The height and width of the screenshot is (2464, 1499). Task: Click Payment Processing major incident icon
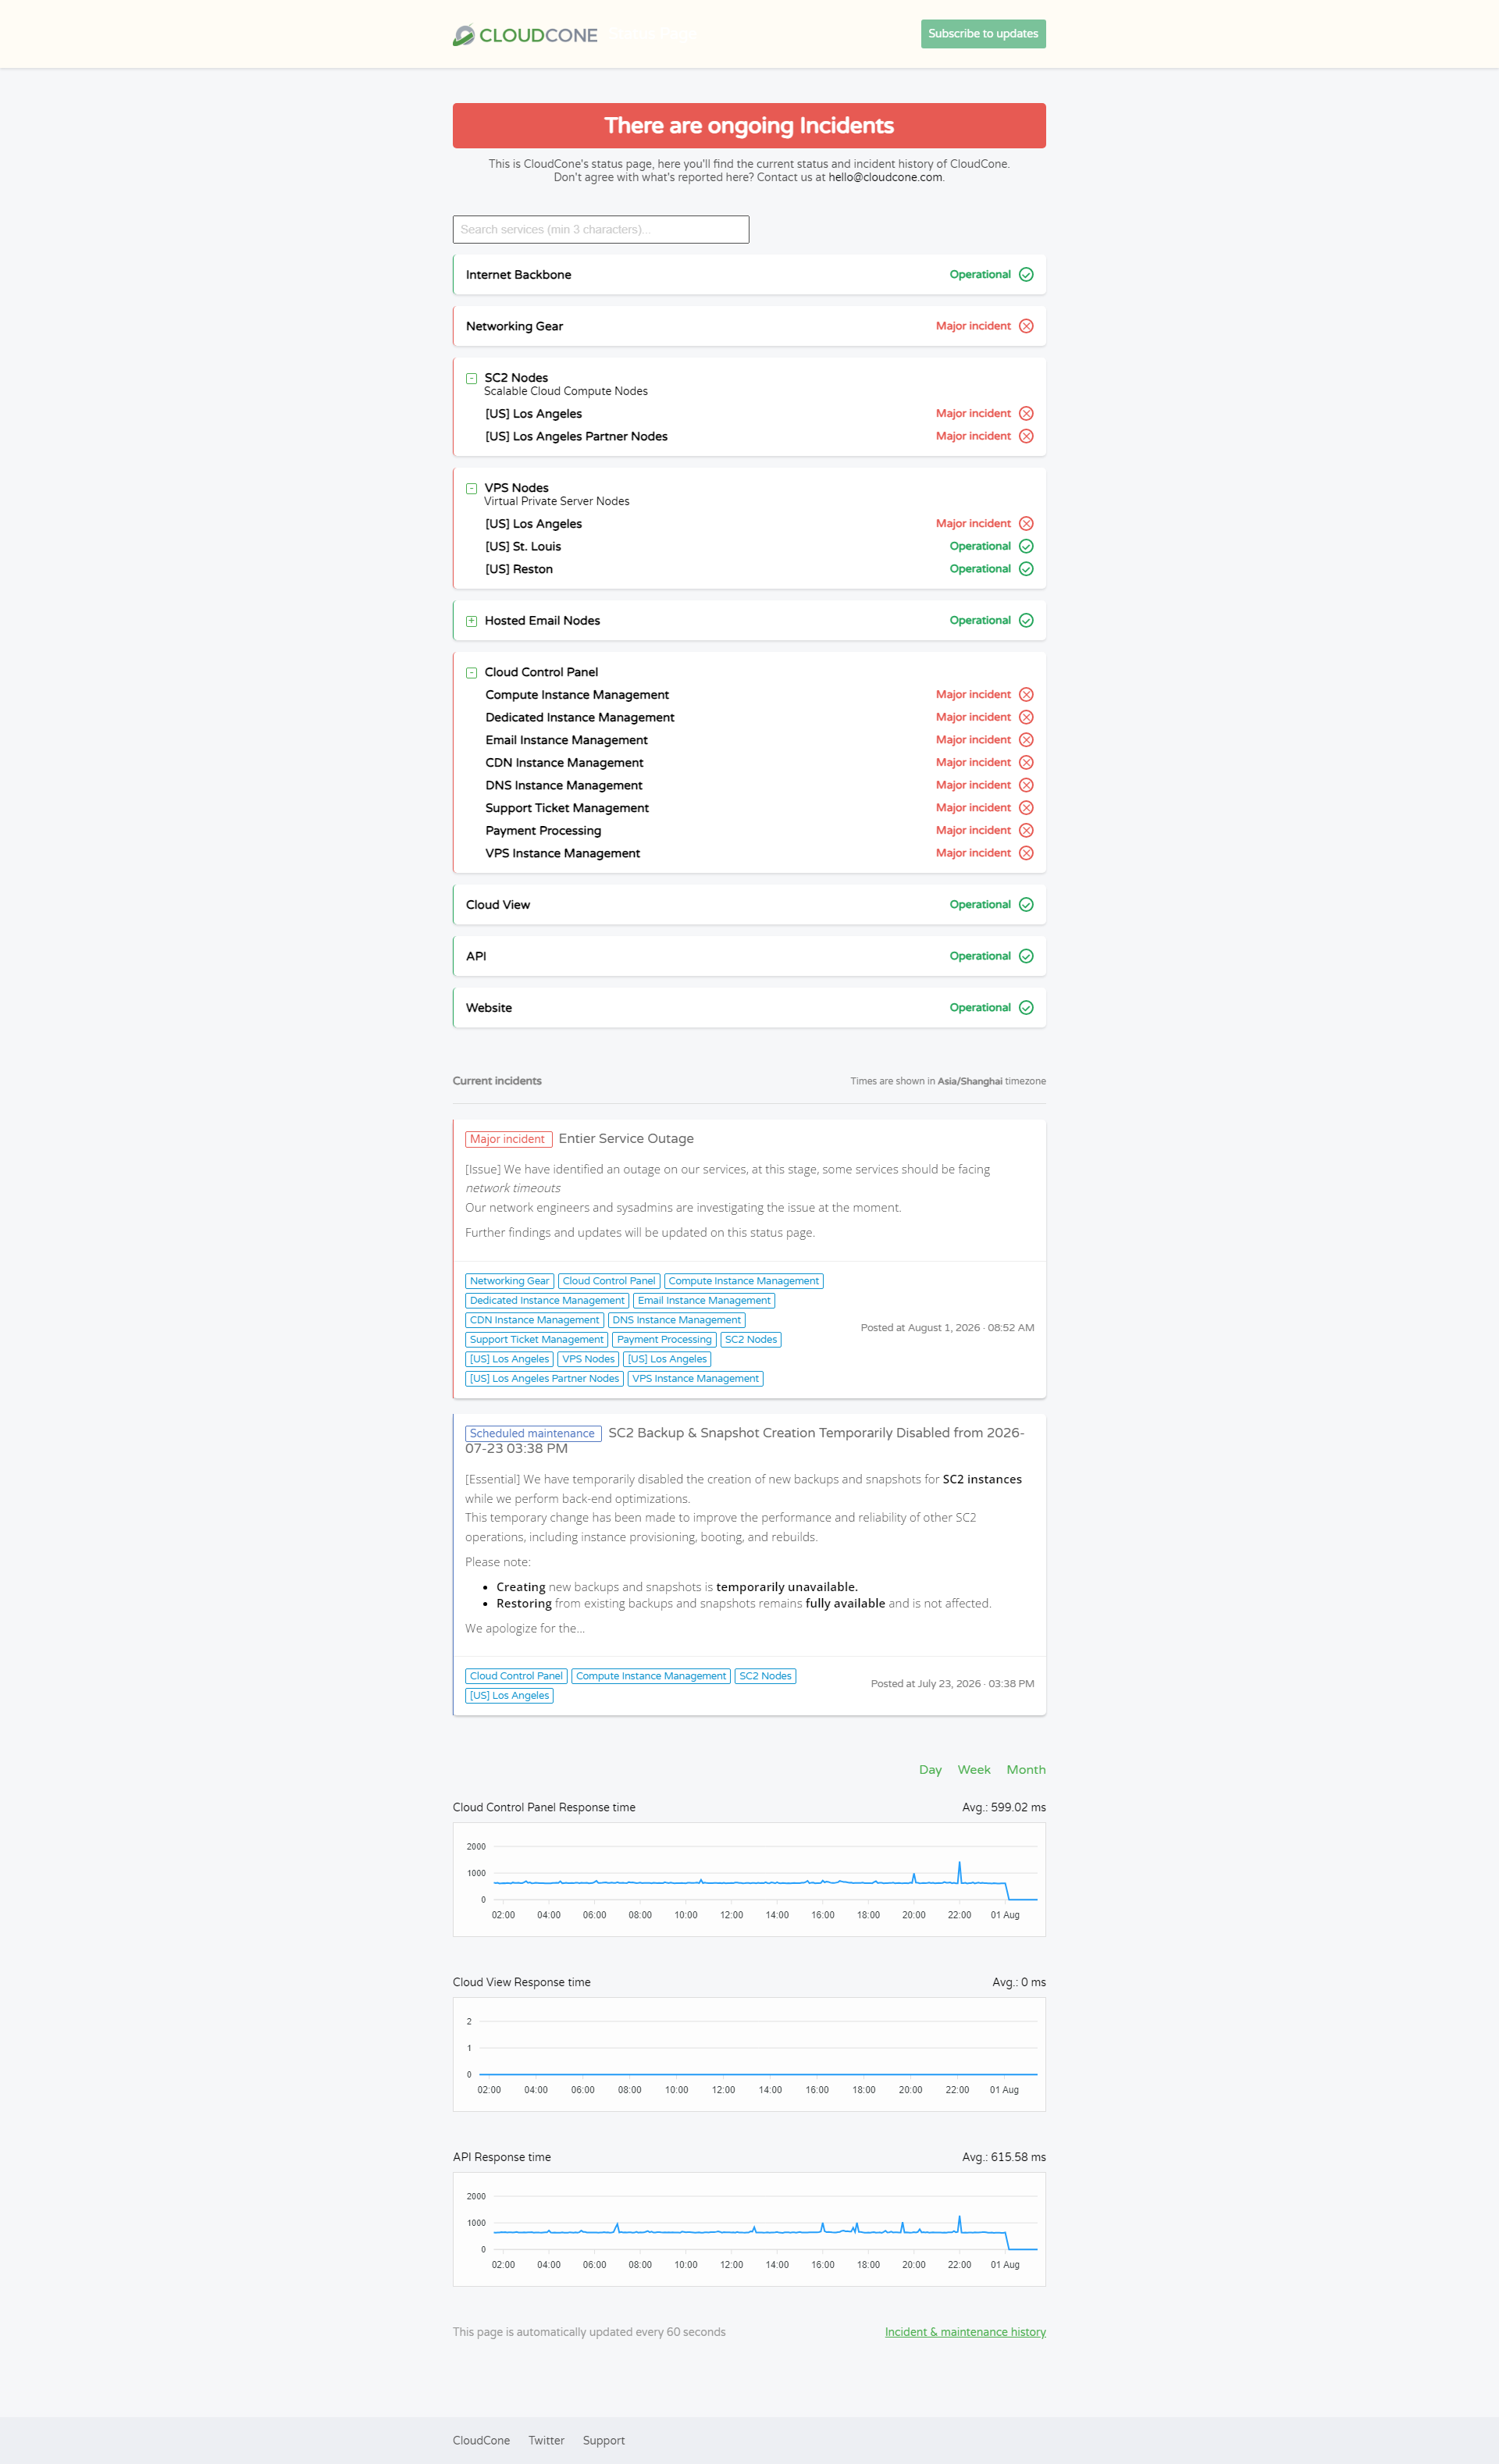(1026, 831)
